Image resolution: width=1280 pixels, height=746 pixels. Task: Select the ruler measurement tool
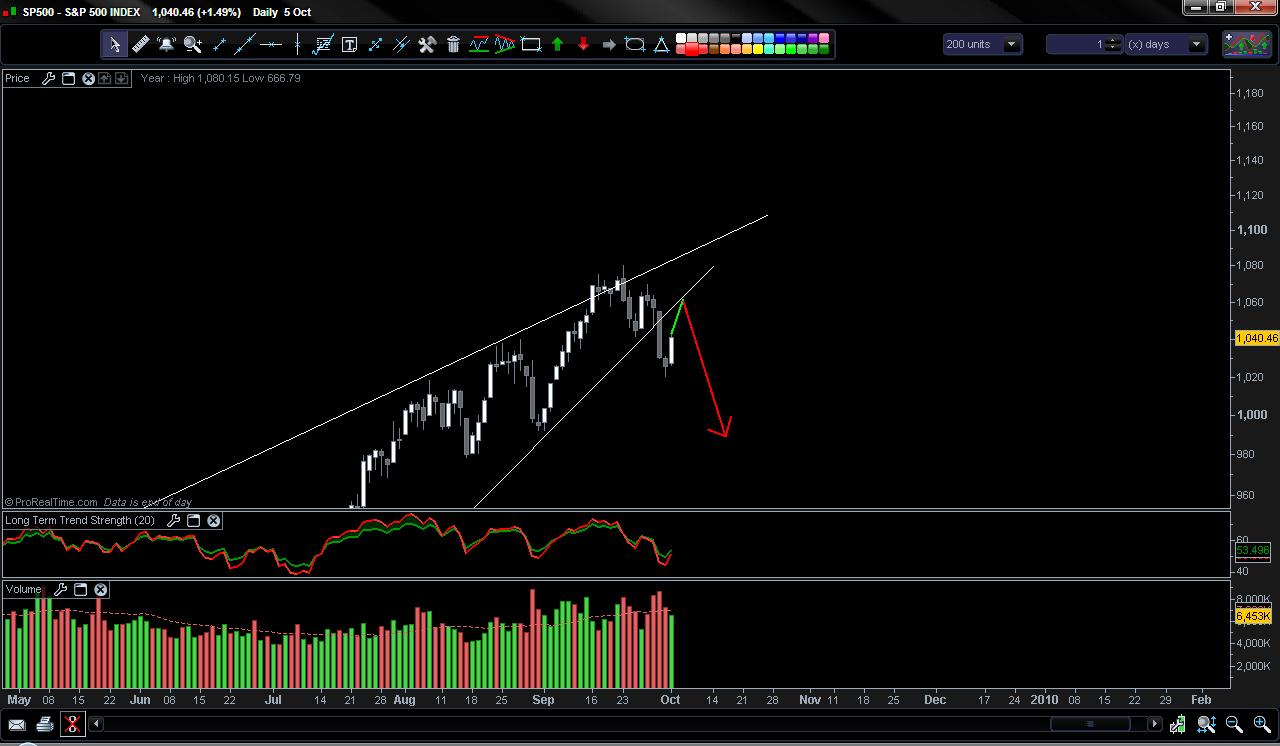tap(140, 44)
